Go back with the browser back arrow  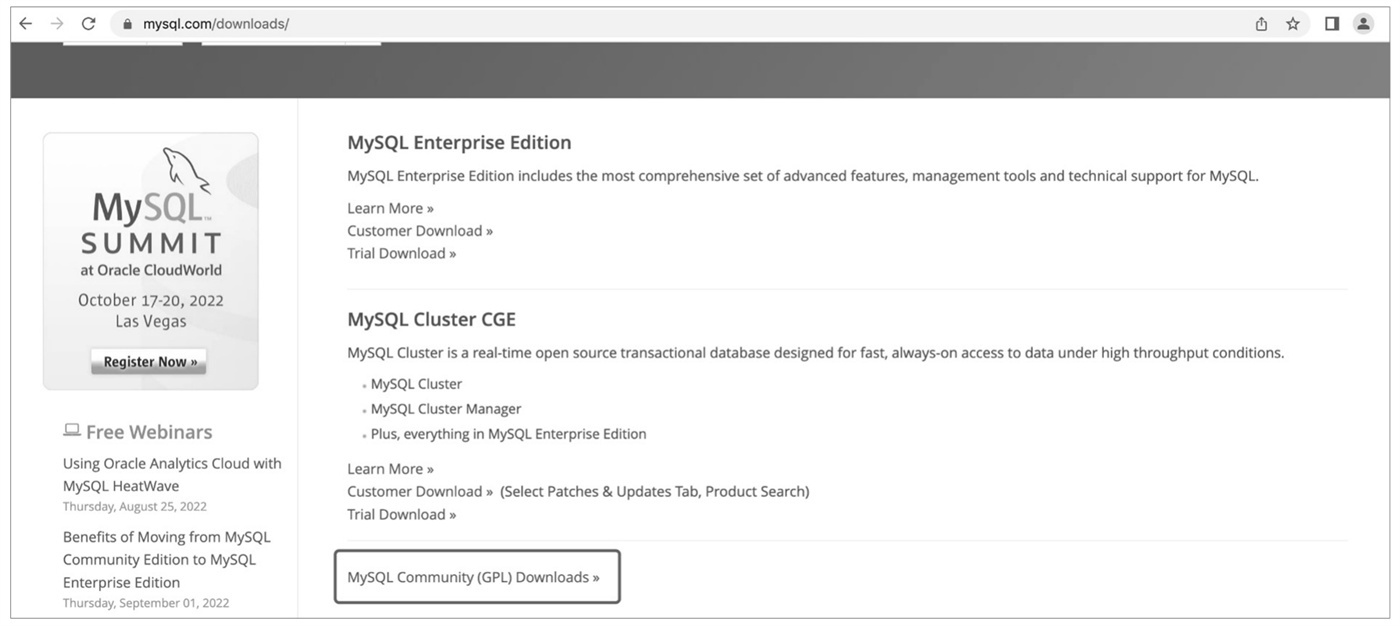[26, 24]
